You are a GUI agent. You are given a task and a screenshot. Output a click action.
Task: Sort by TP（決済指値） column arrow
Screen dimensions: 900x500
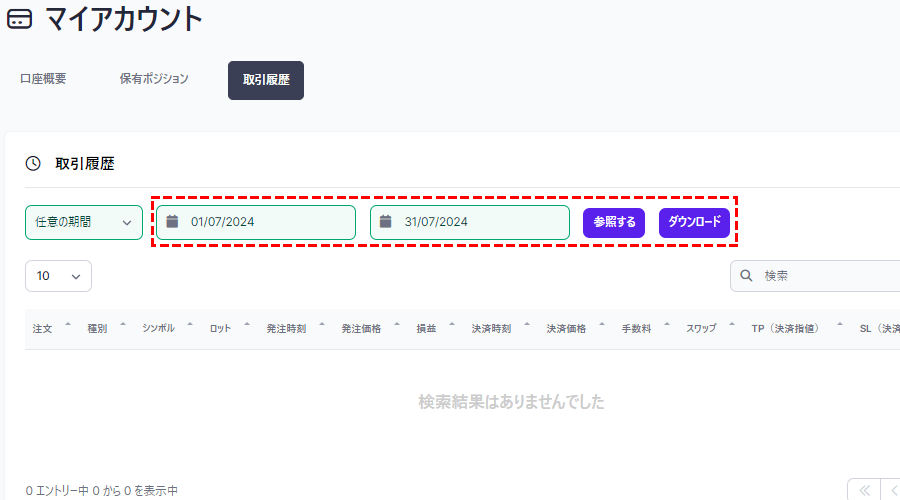click(x=840, y=325)
